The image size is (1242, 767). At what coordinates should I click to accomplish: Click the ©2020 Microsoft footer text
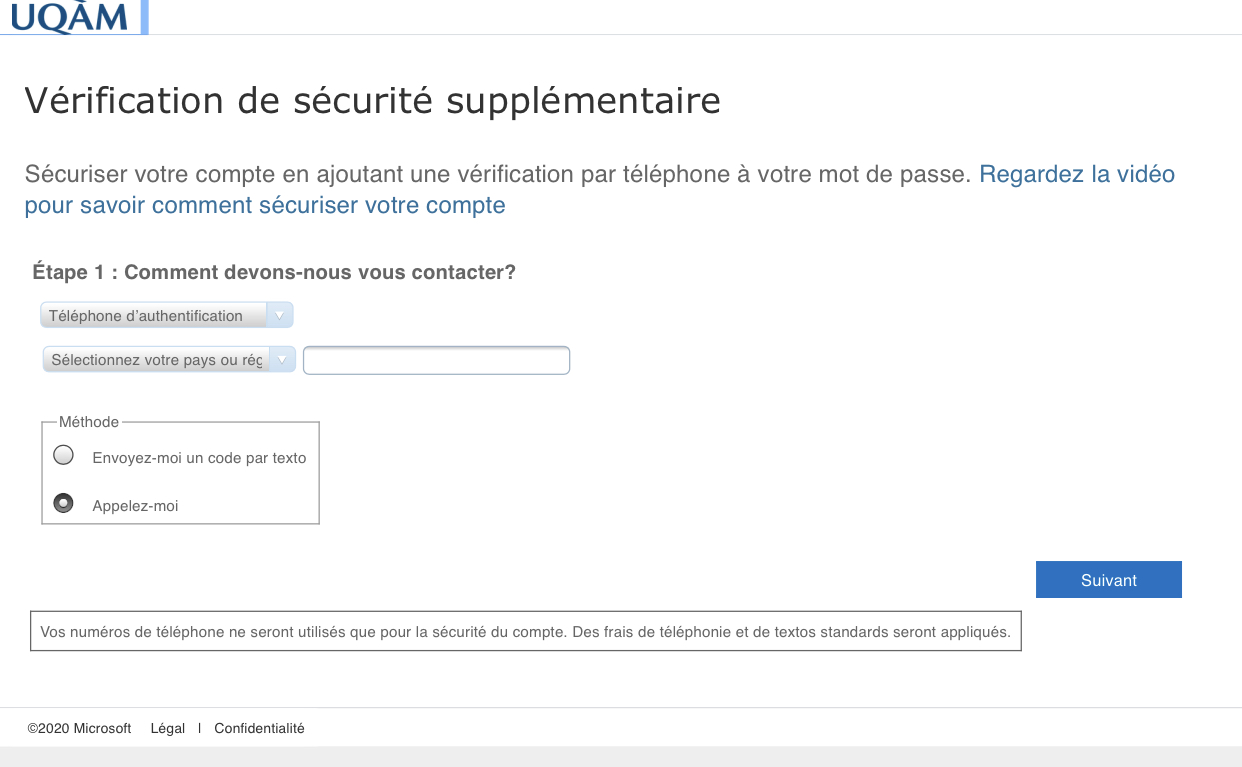[80, 728]
